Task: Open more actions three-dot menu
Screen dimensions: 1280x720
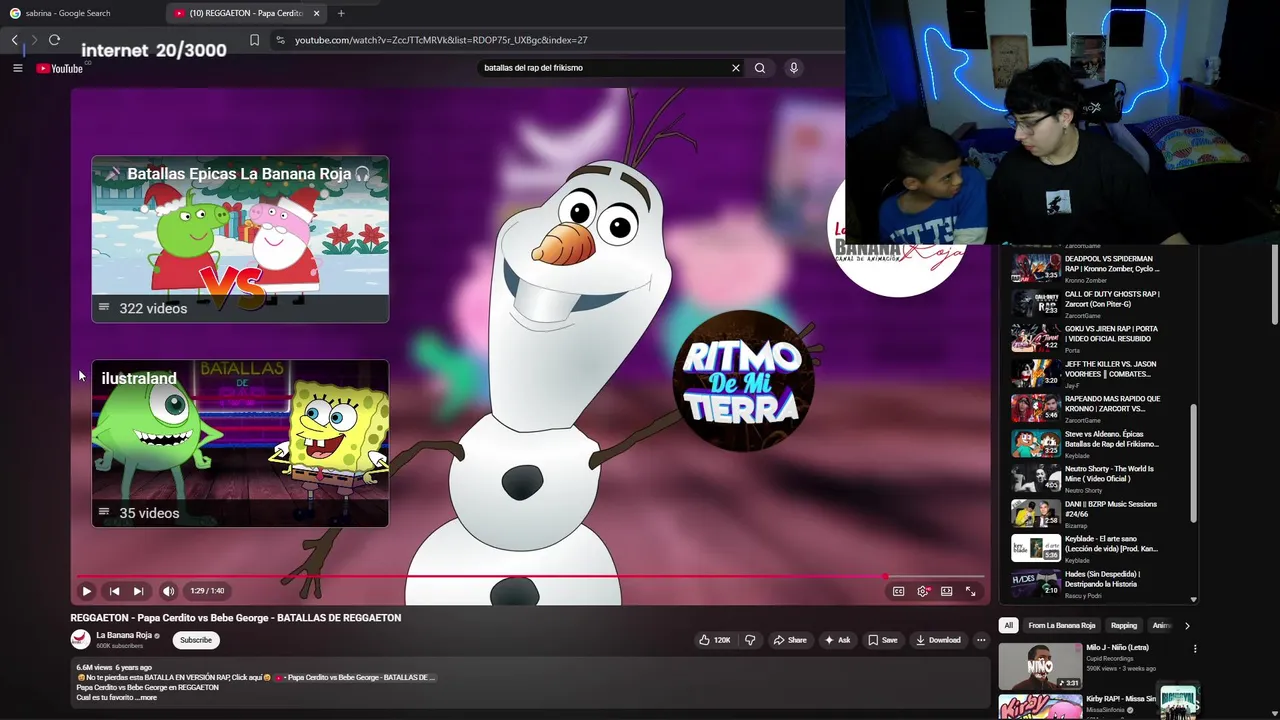Action: point(981,640)
